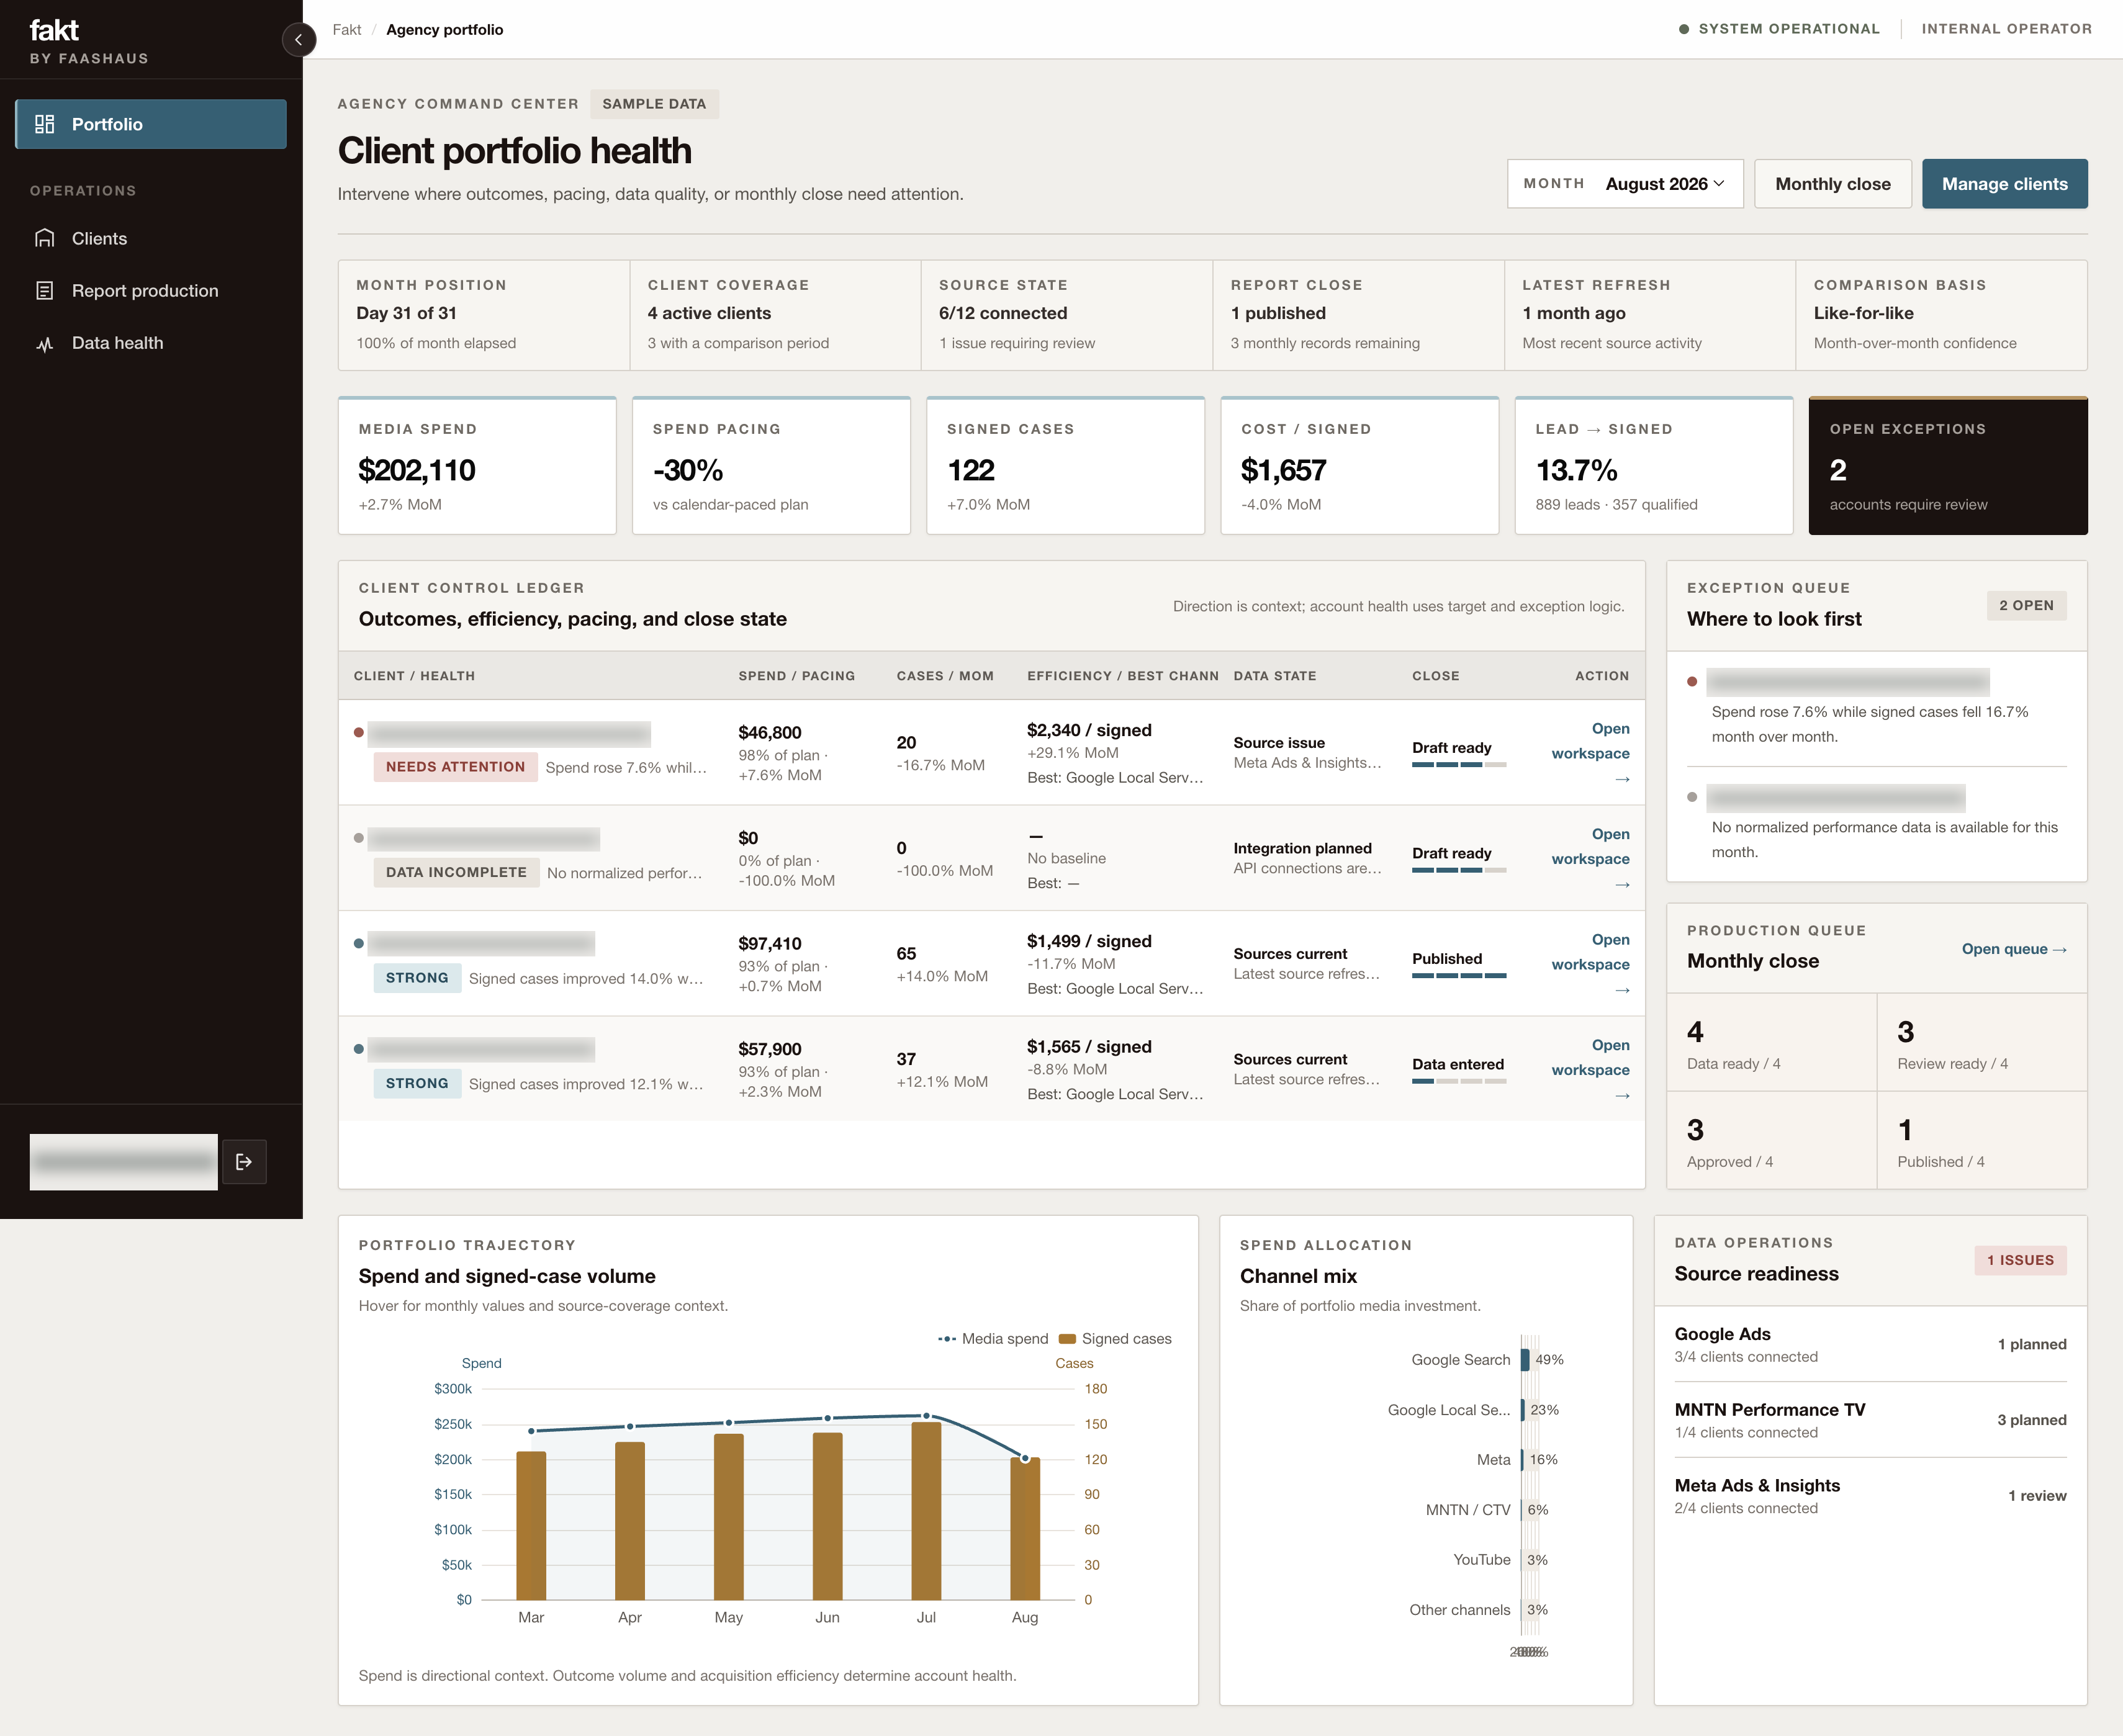Click the Published 1 tile
The image size is (2123, 1736).
(x=1982, y=1140)
